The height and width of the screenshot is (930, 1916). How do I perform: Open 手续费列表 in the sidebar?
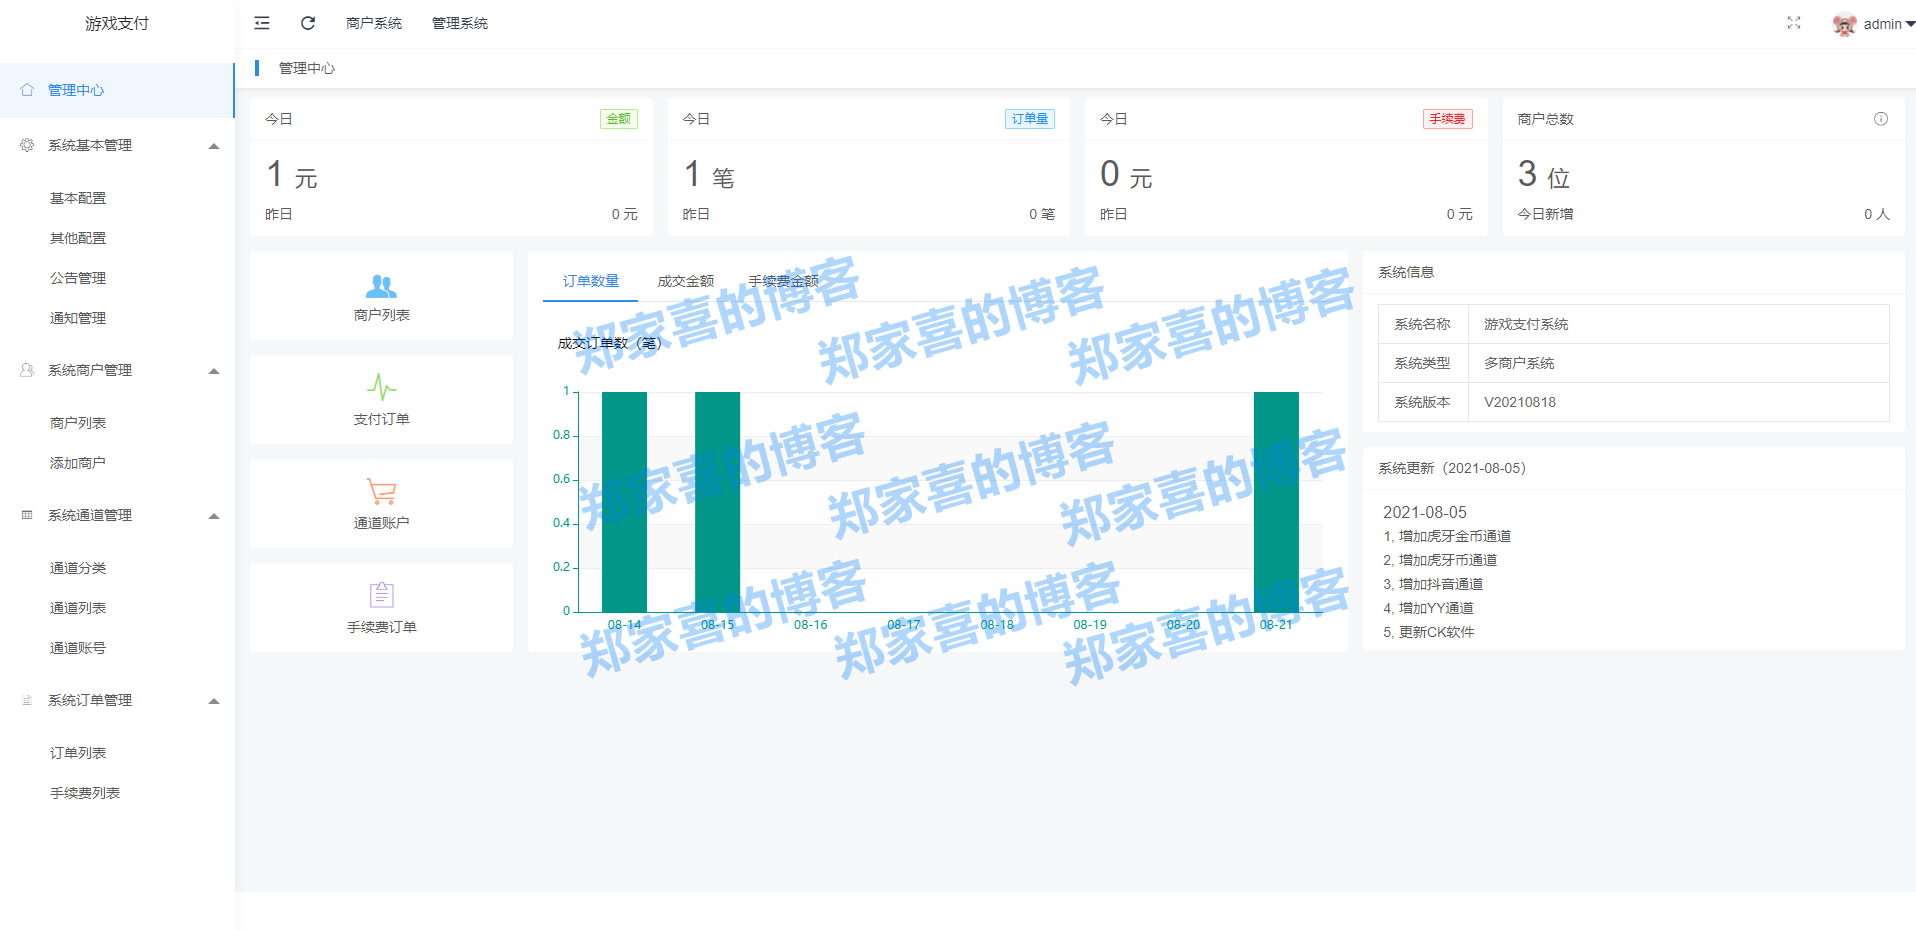85,793
